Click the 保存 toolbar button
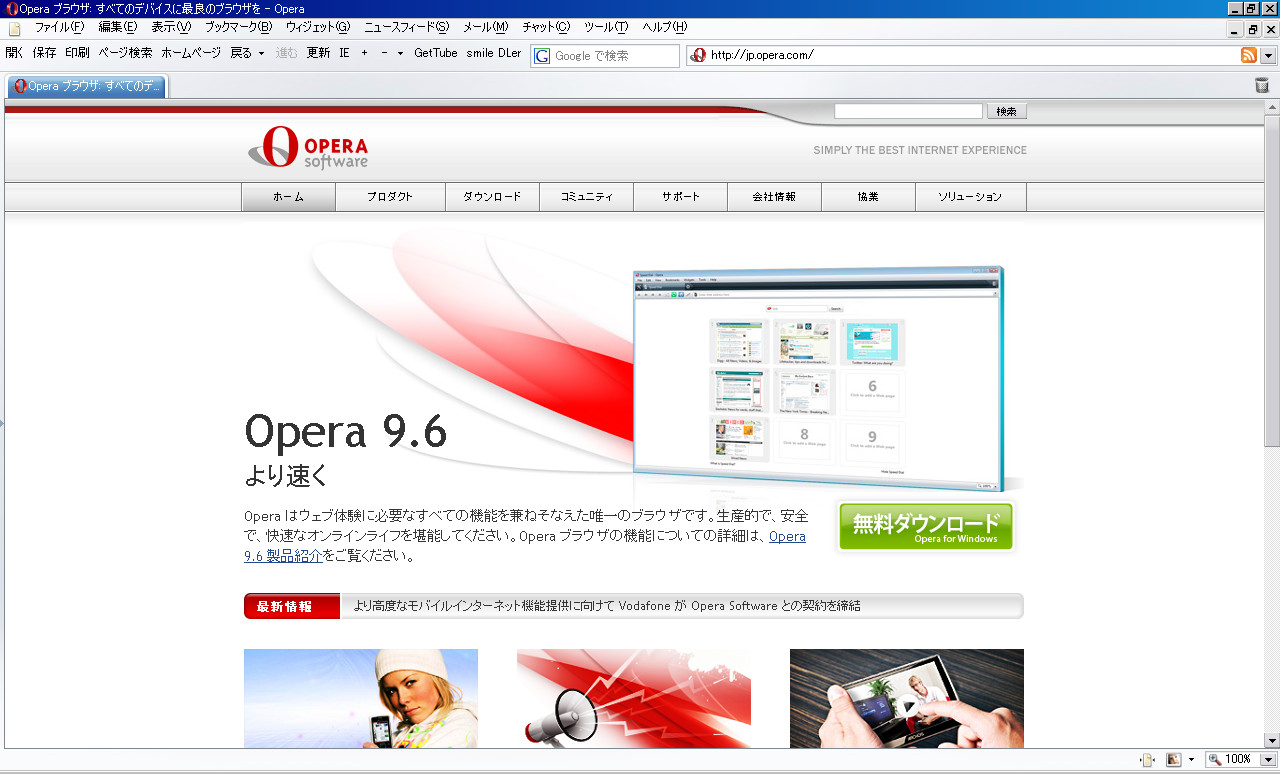Image resolution: width=1280 pixels, height=774 pixels. (x=45, y=54)
